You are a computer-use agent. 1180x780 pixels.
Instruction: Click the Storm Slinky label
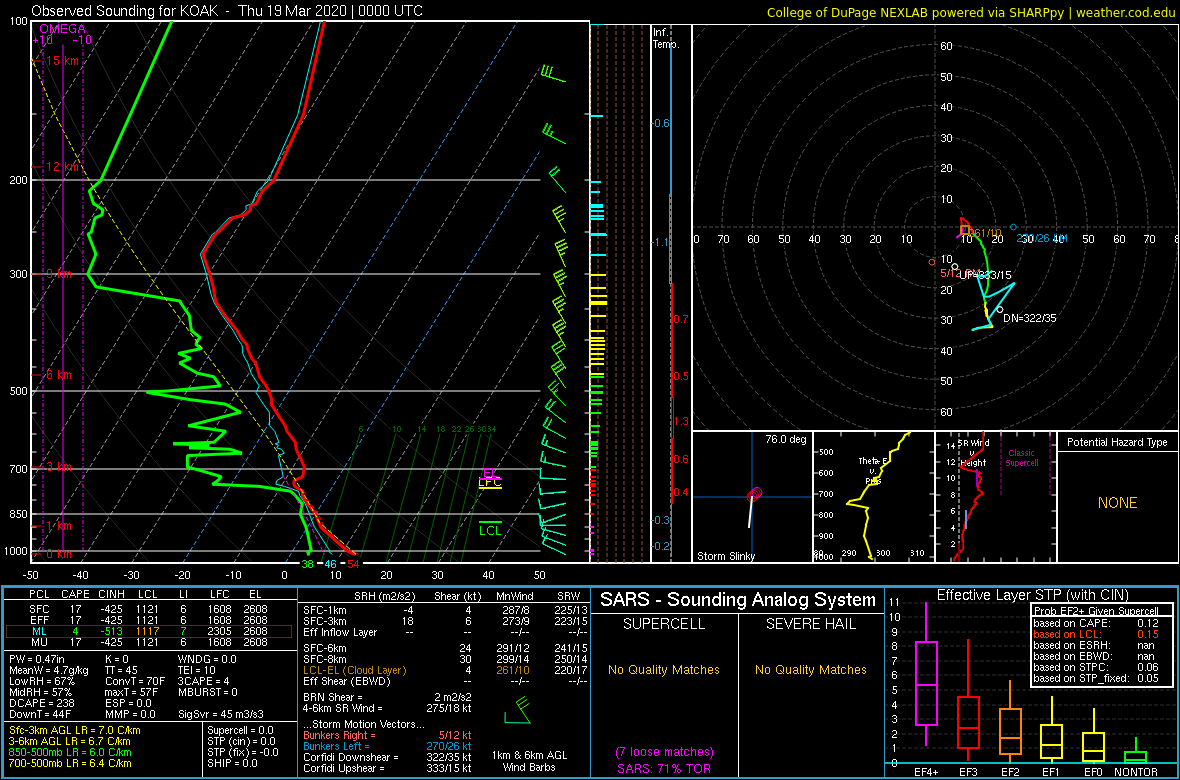726,556
